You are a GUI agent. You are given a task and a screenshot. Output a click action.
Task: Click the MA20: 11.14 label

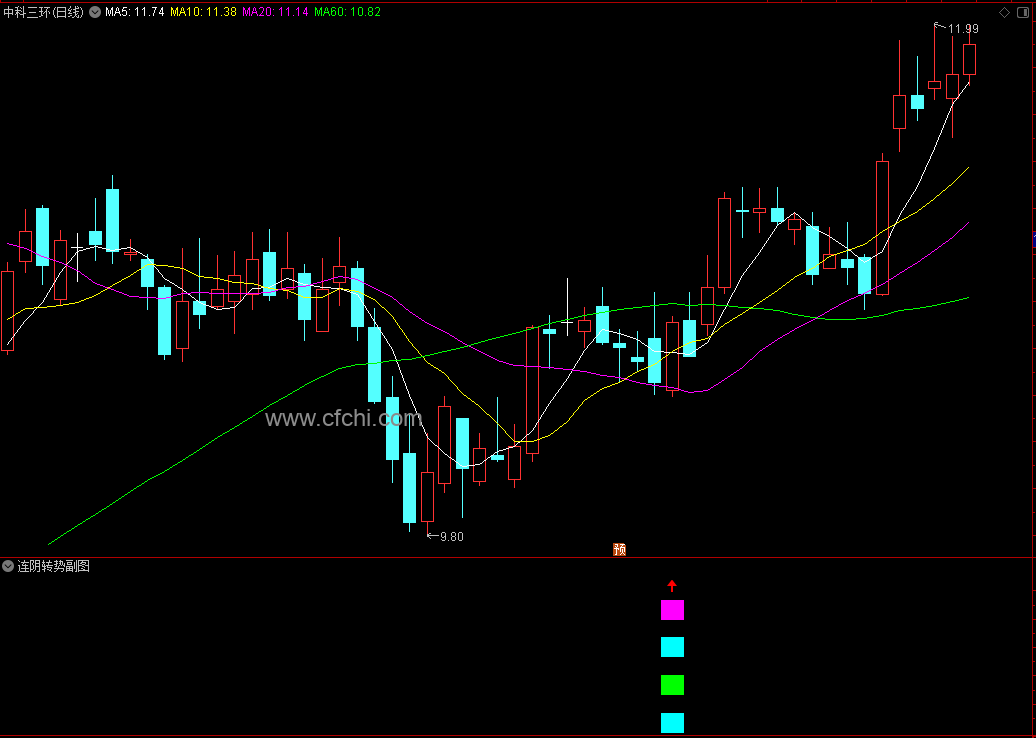276,12
